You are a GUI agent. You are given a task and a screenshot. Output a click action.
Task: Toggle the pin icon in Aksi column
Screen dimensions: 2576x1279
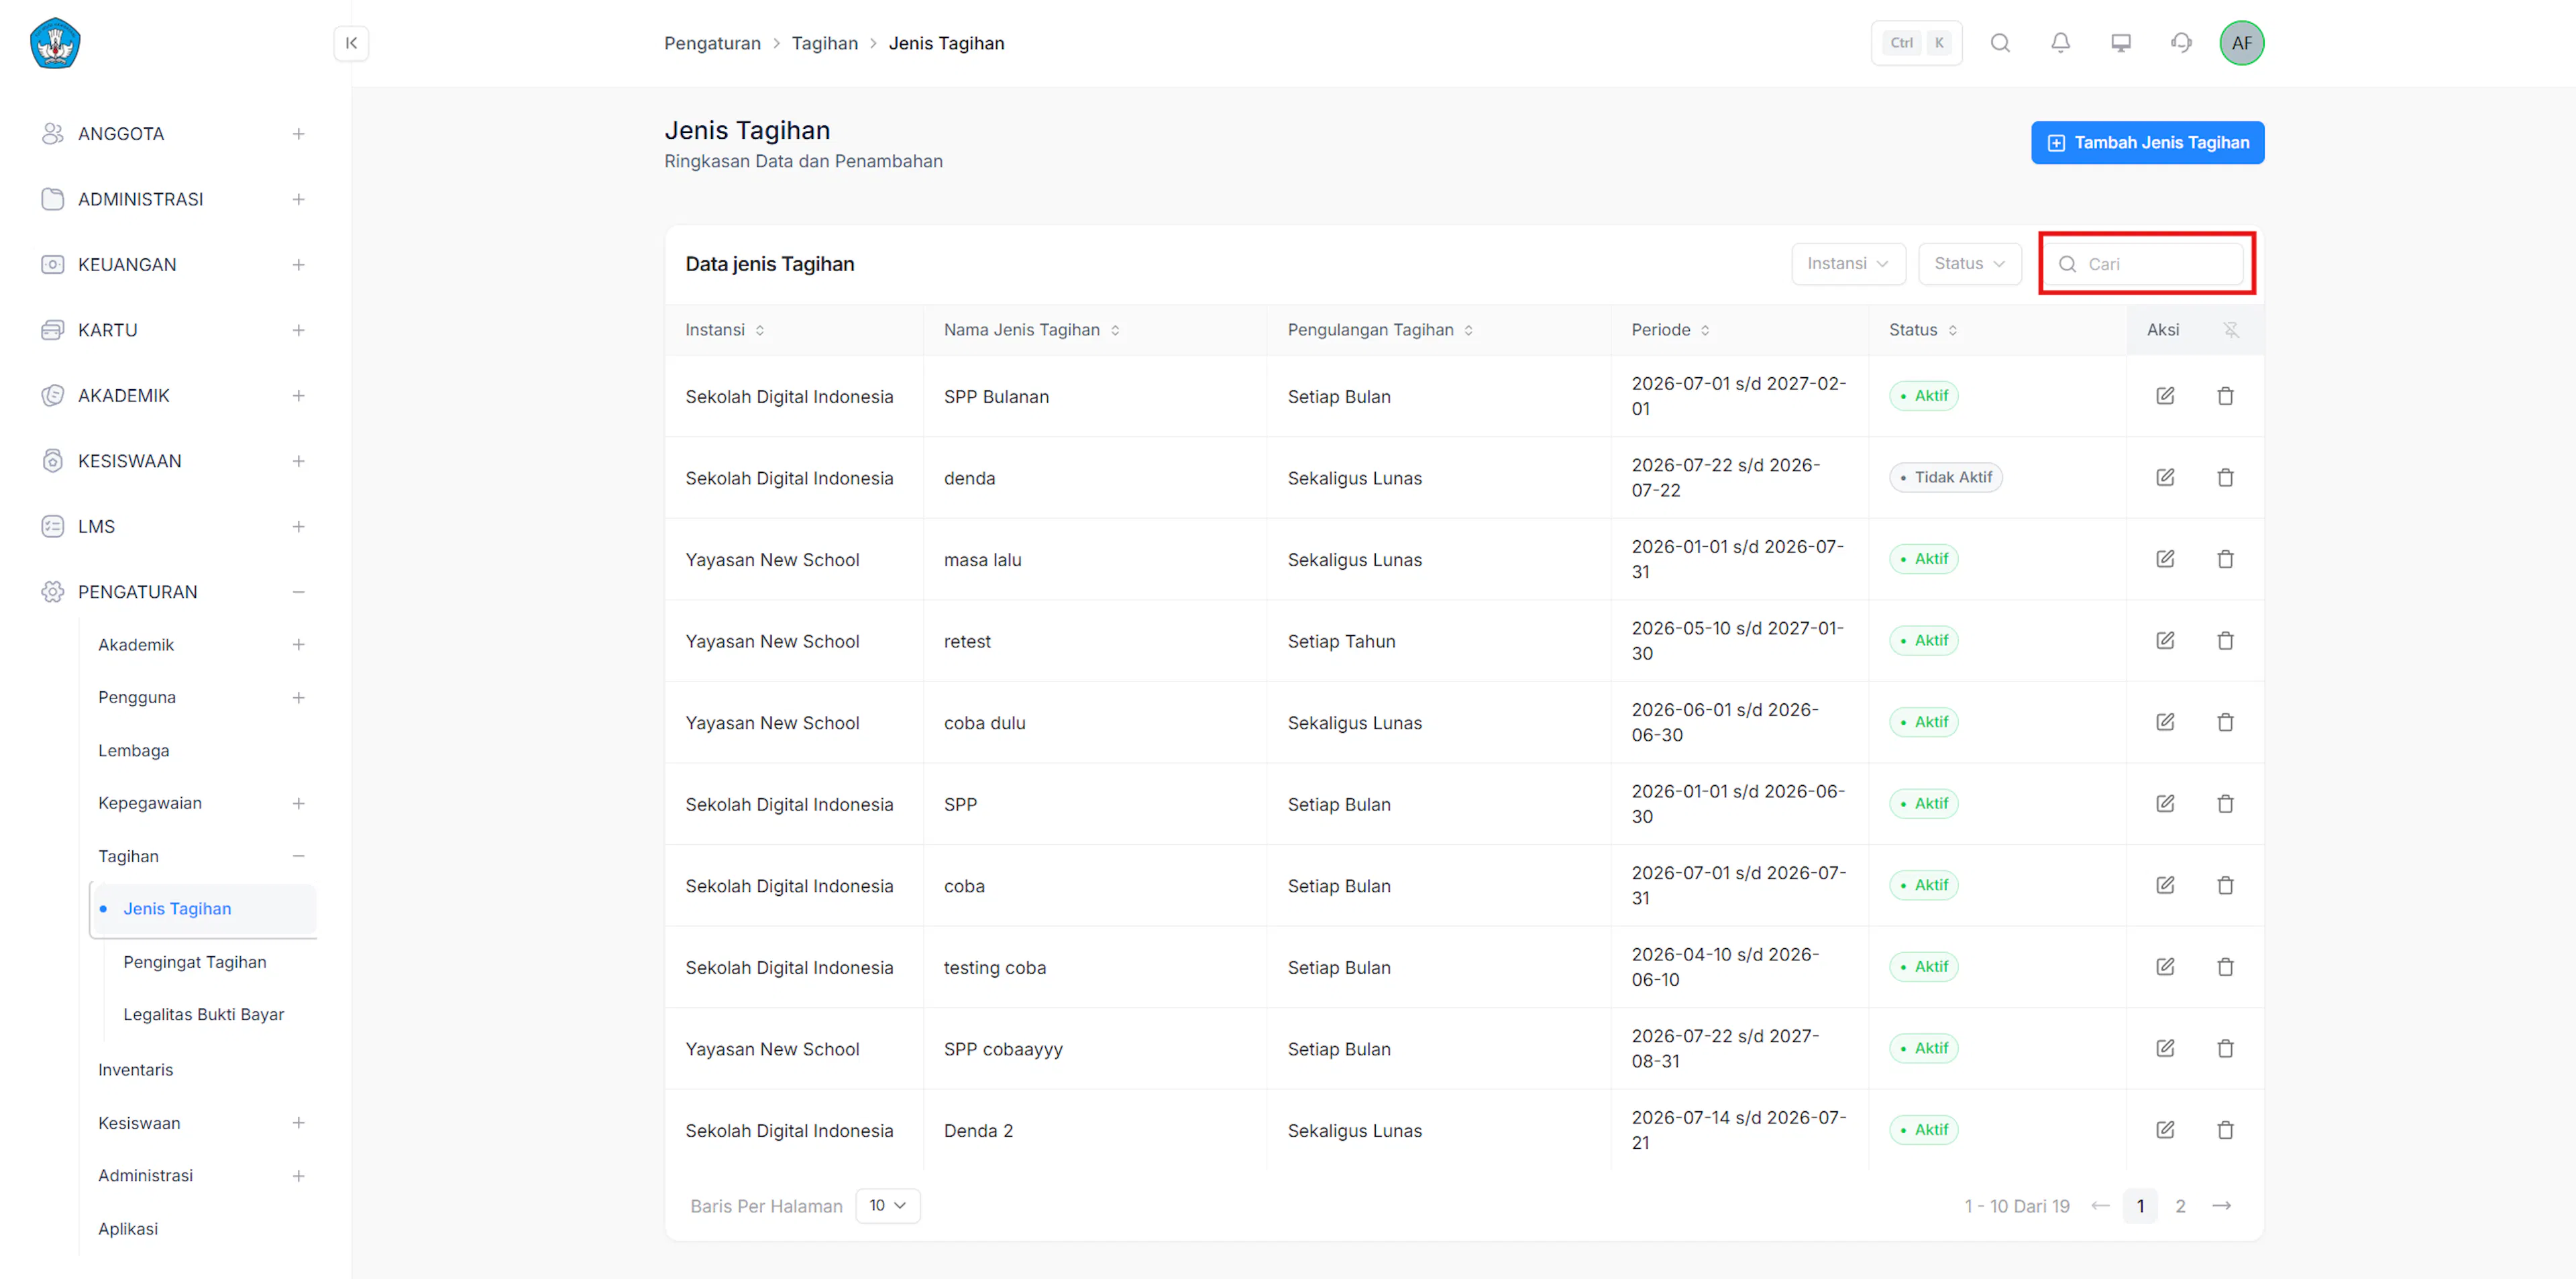[2231, 330]
